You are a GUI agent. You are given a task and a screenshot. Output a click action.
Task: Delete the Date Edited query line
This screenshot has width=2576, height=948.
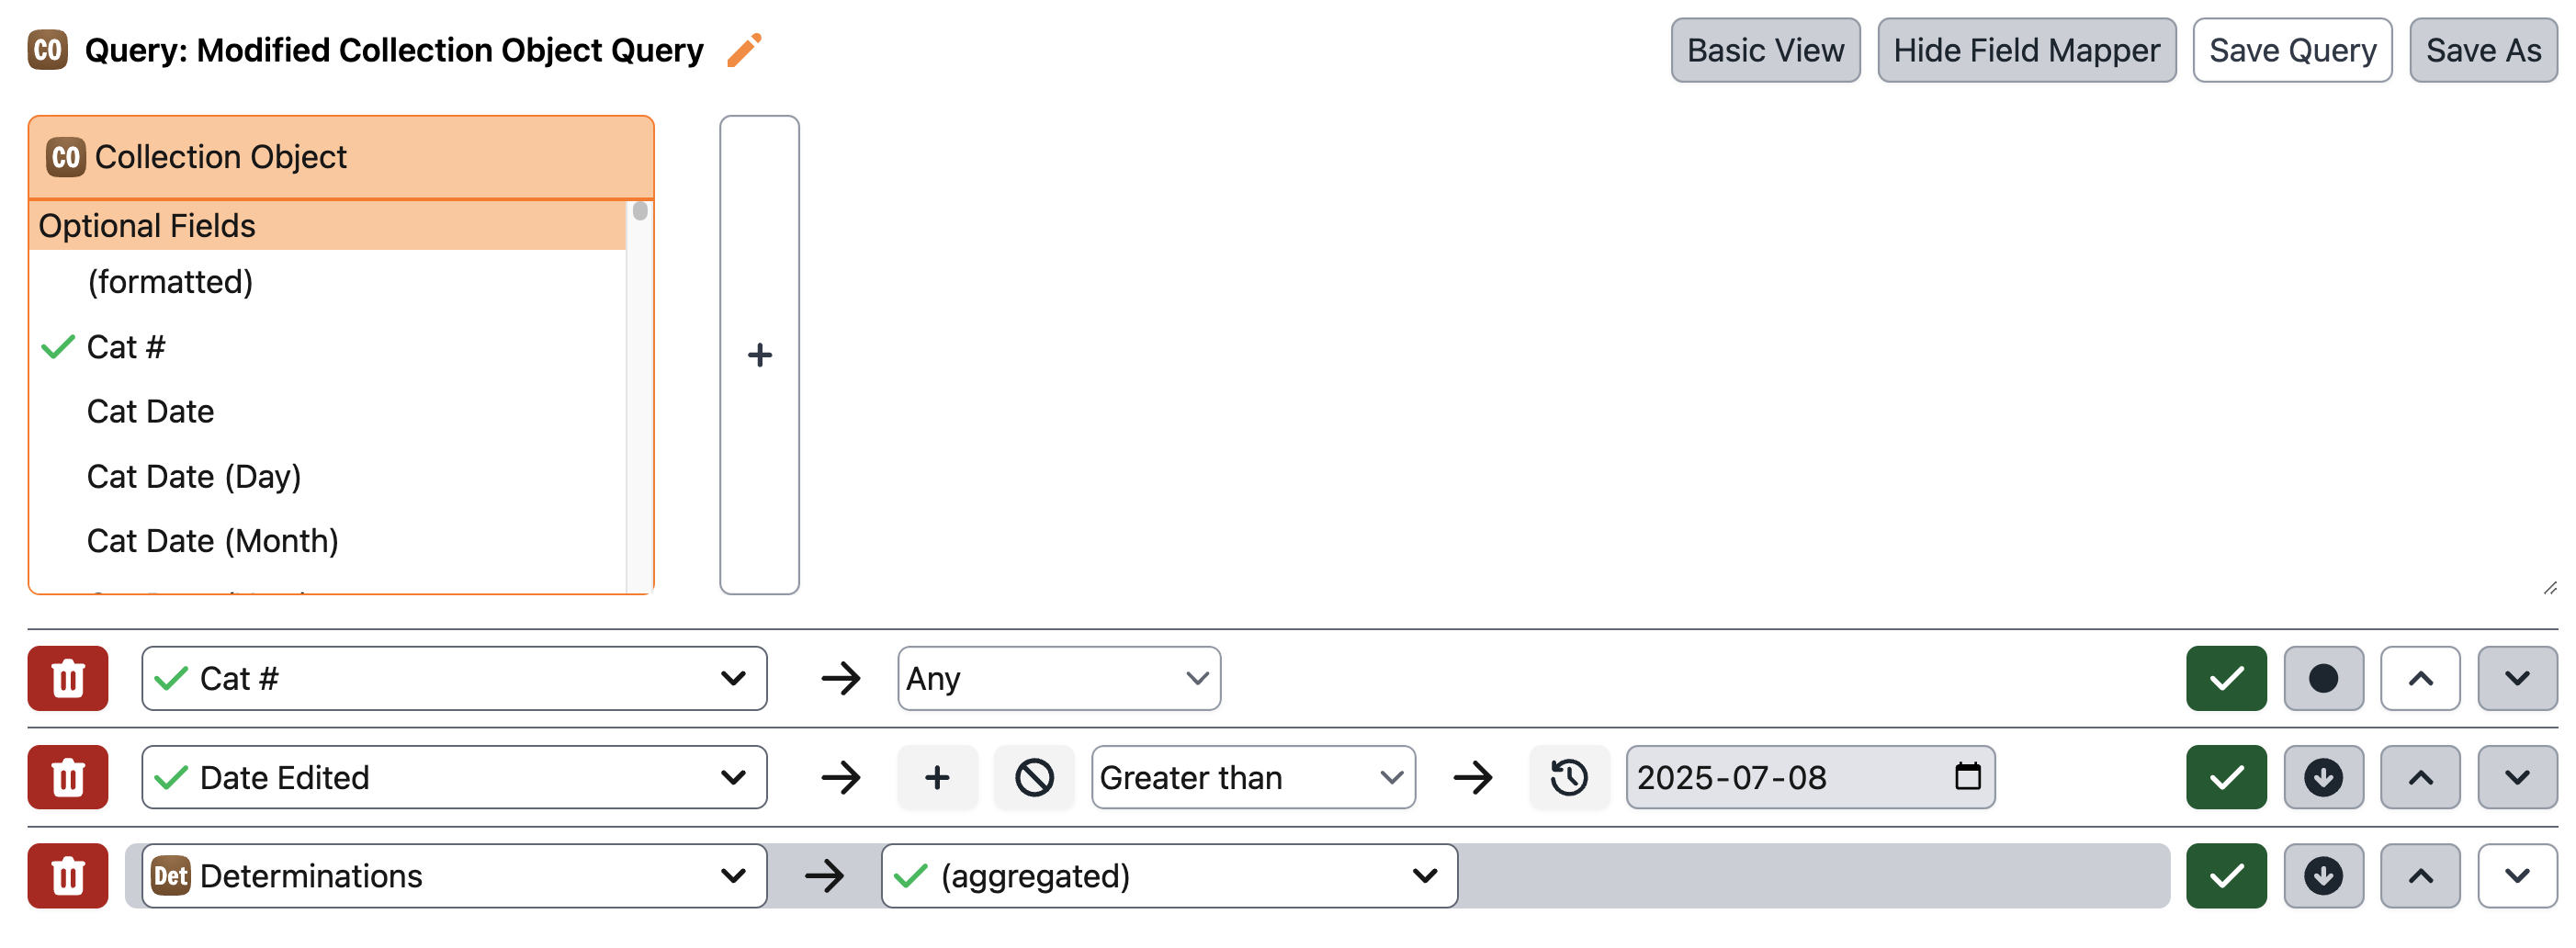coord(68,777)
